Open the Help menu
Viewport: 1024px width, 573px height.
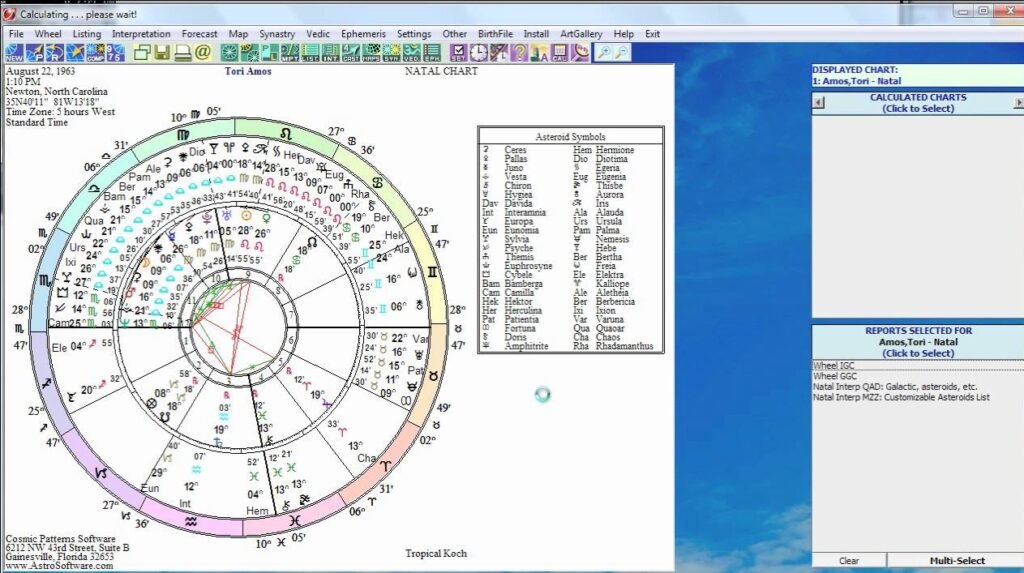(624, 34)
